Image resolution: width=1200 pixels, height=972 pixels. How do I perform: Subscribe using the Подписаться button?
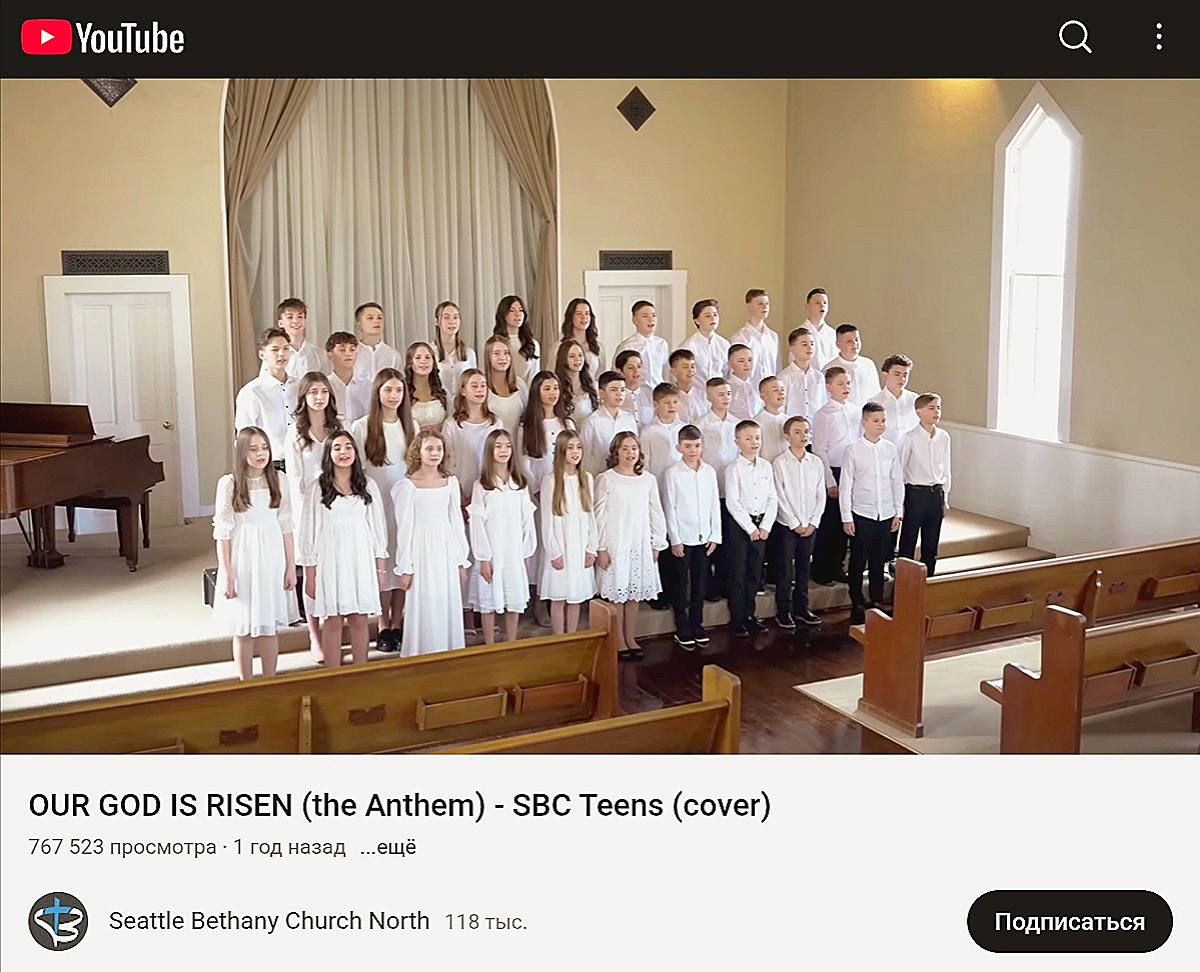pyautogui.click(x=1070, y=921)
